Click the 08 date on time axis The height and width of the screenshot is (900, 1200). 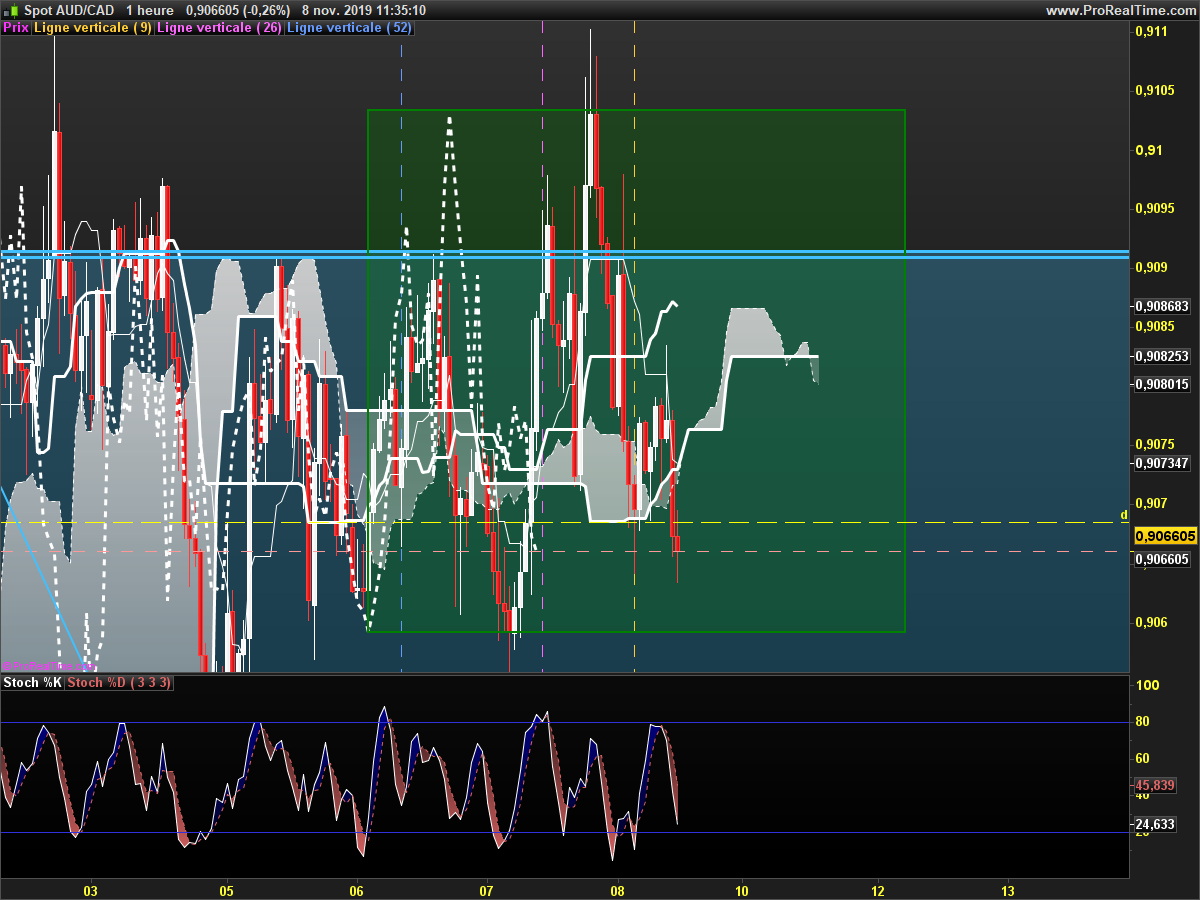click(618, 890)
